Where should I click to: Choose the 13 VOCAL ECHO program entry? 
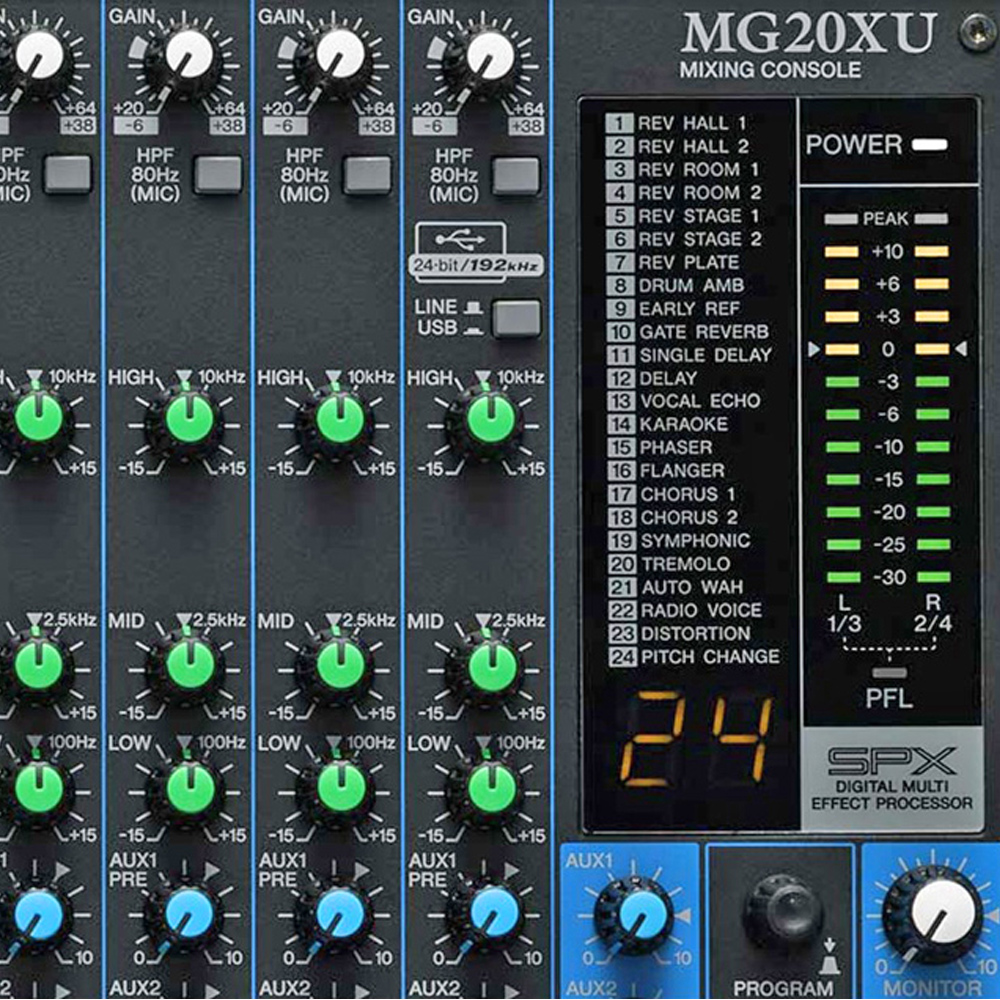(x=685, y=401)
